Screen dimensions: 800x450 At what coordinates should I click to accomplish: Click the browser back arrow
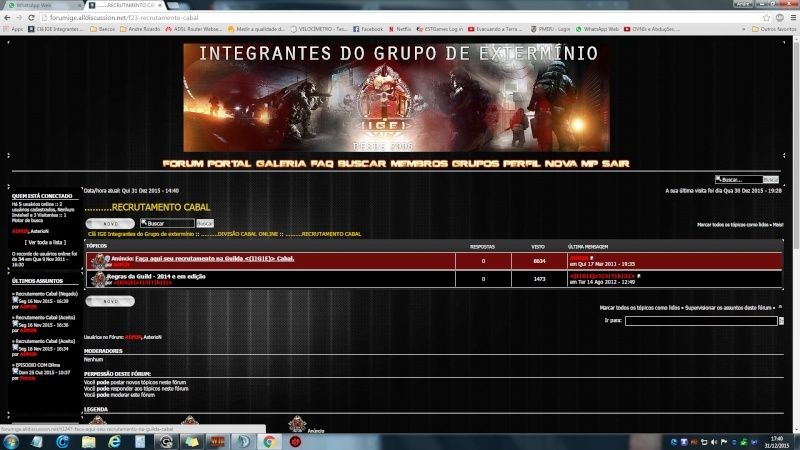tap(7, 17)
